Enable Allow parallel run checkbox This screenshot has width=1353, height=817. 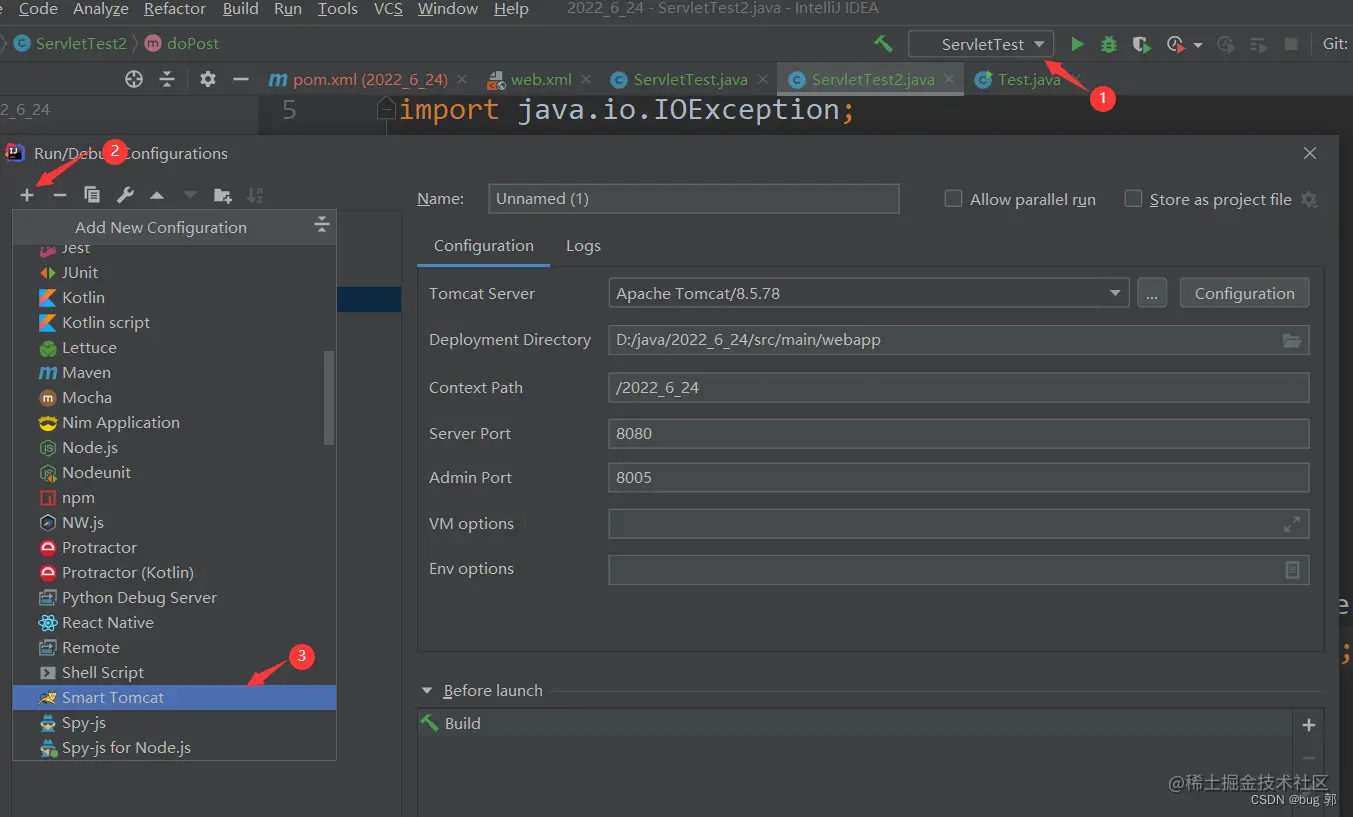(x=953, y=198)
